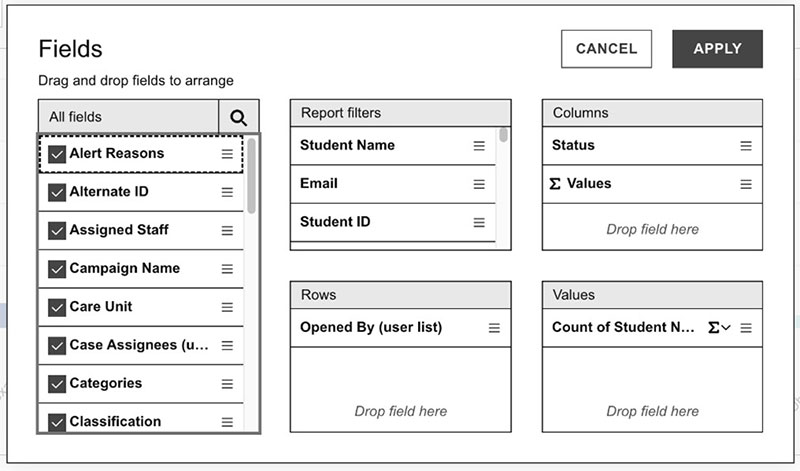Click the CANCEL button
Image resolution: width=800 pixels, height=471 pixels.
click(x=606, y=48)
